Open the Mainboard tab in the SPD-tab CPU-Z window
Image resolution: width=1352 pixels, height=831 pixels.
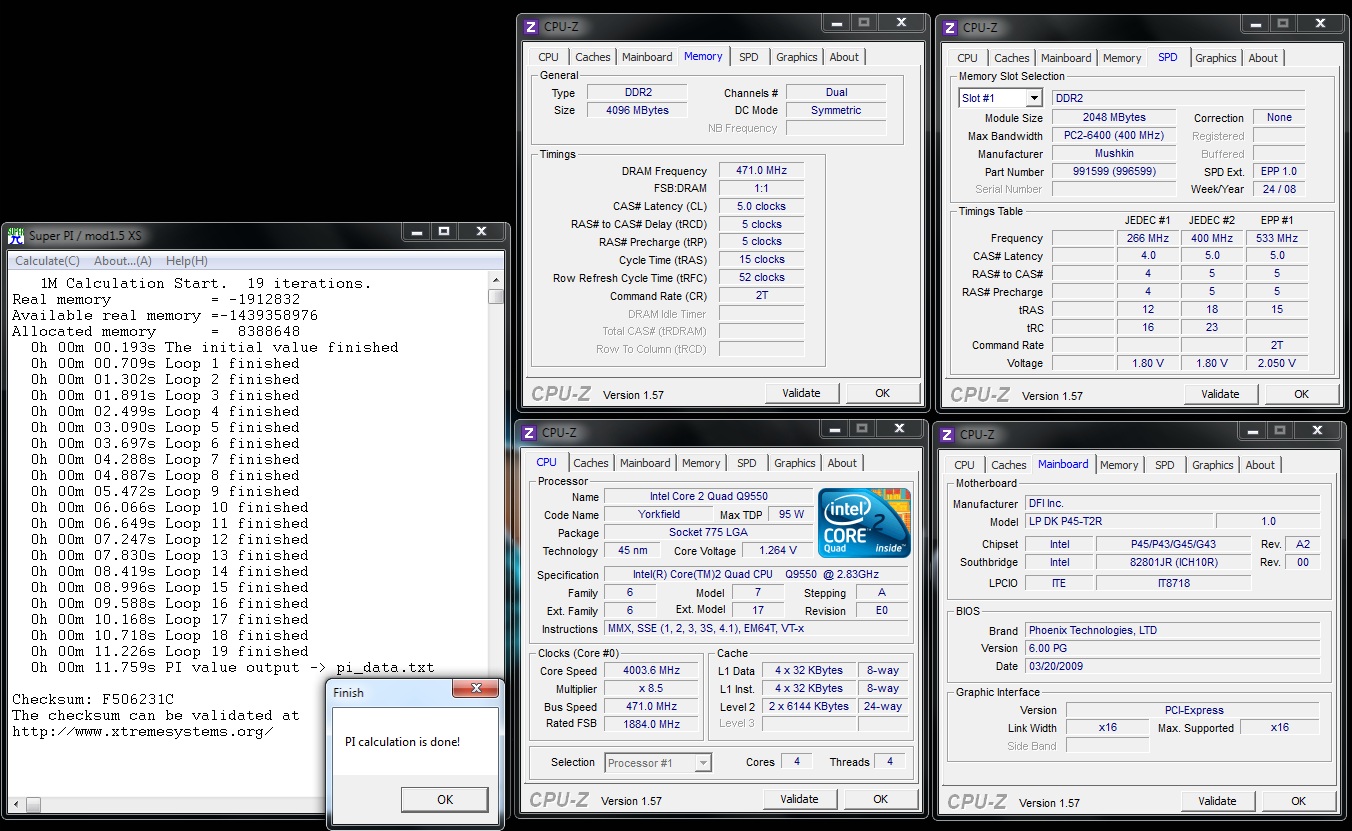point(1066,58)
